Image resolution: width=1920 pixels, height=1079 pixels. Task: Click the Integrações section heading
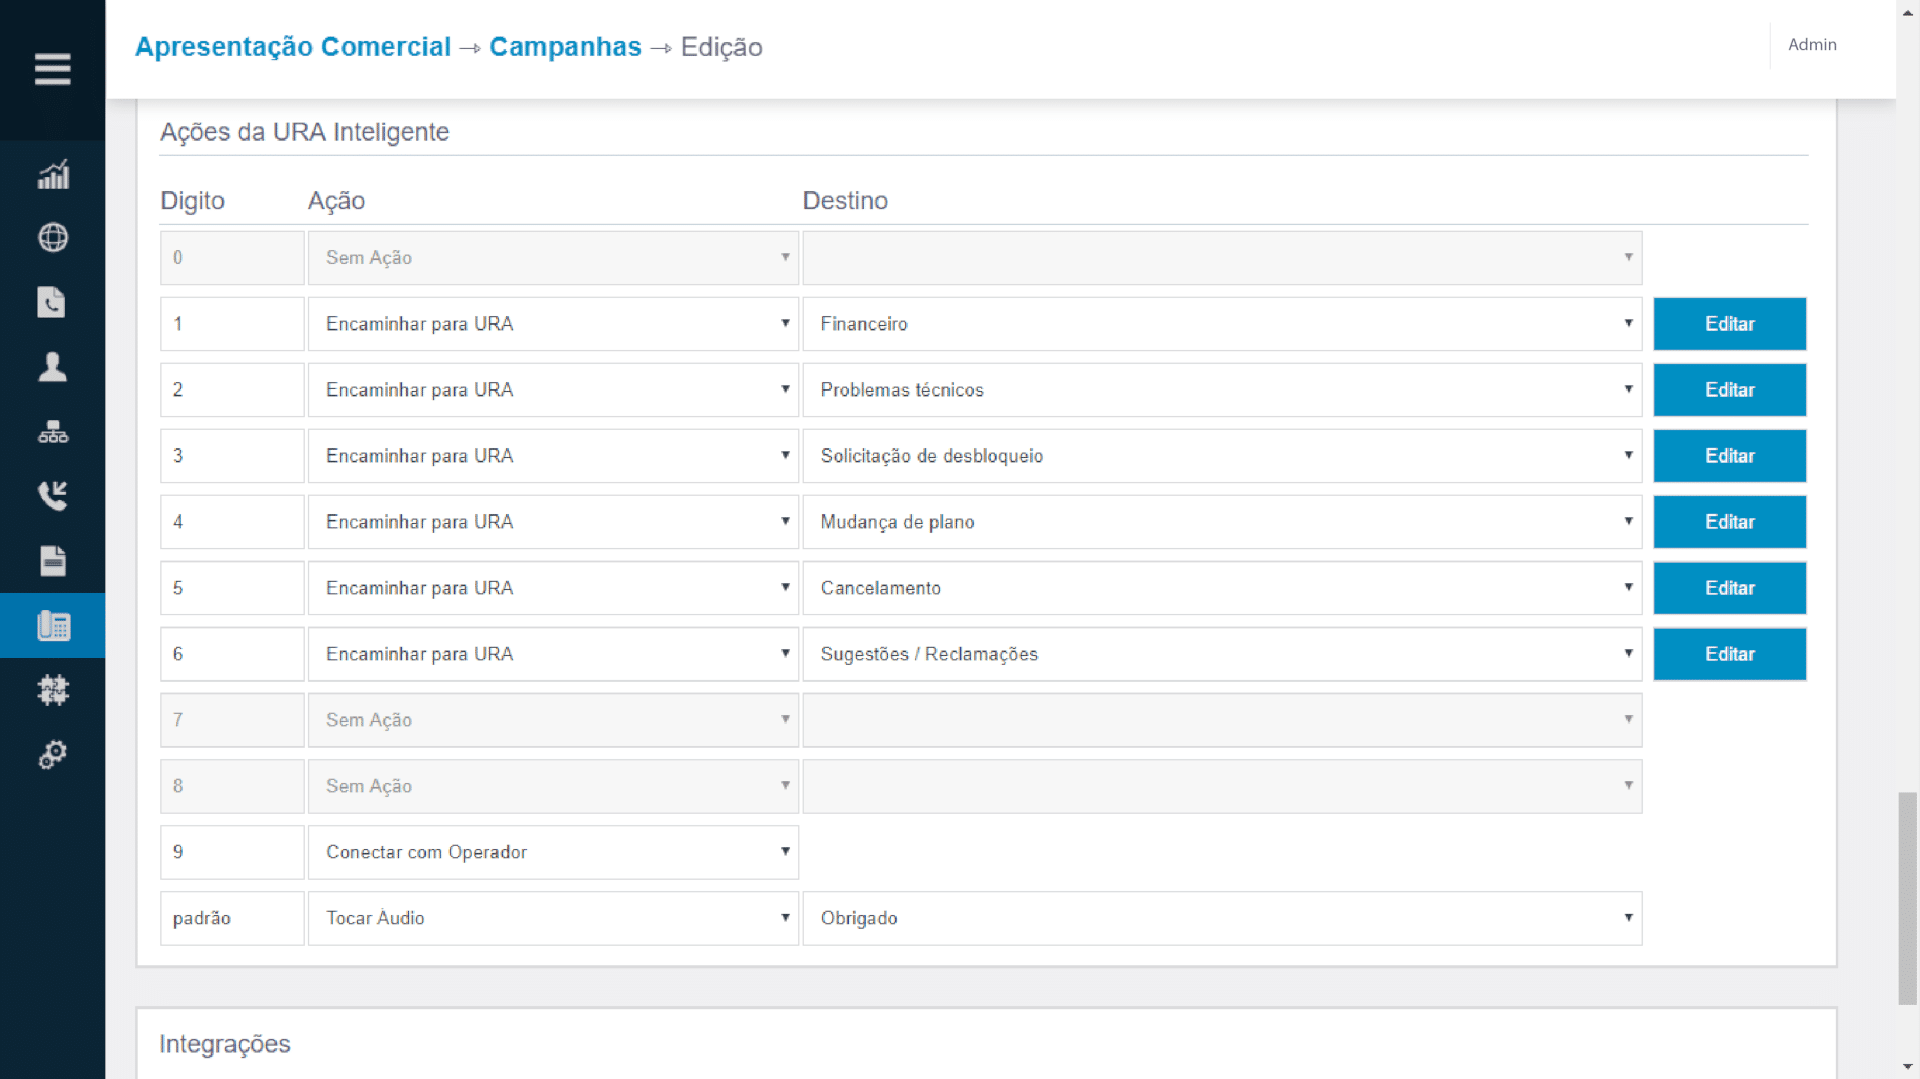pyautogui.click(x=225, y=1044)
